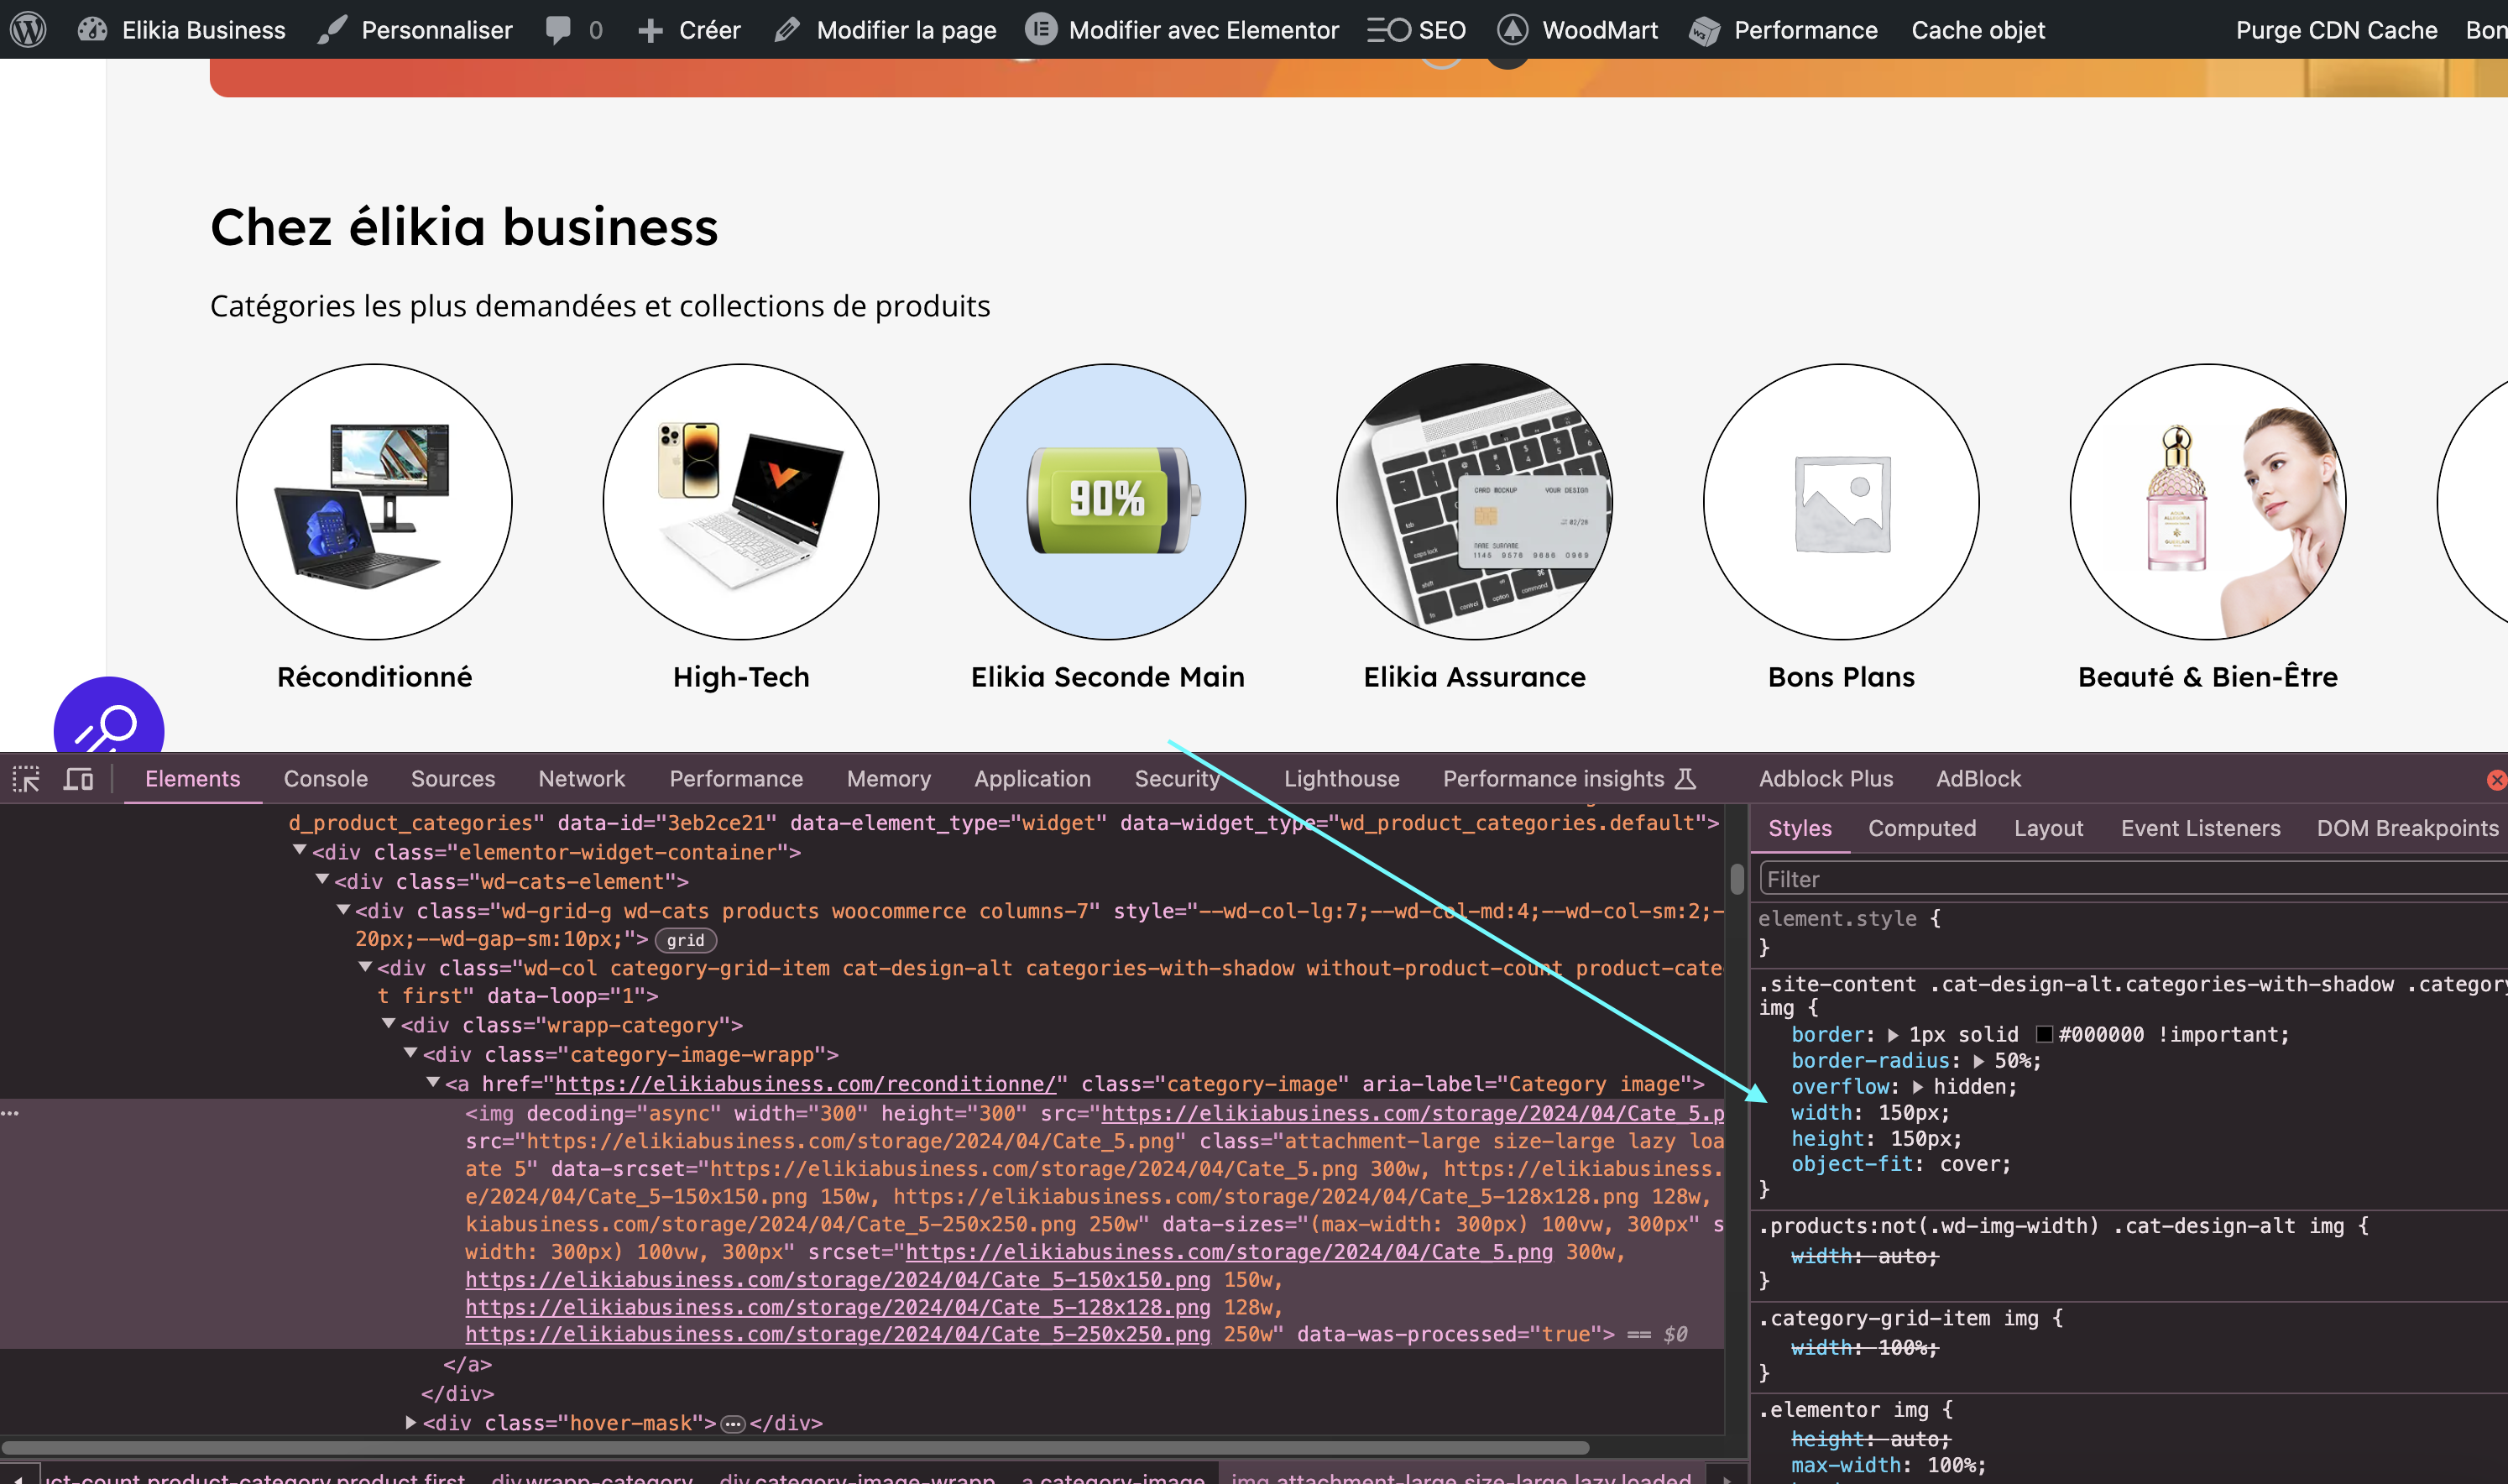Click the red error indicator icon
This screenshot has height=1484, width=2508.
pyautogui.click(x=2496, y=780)
